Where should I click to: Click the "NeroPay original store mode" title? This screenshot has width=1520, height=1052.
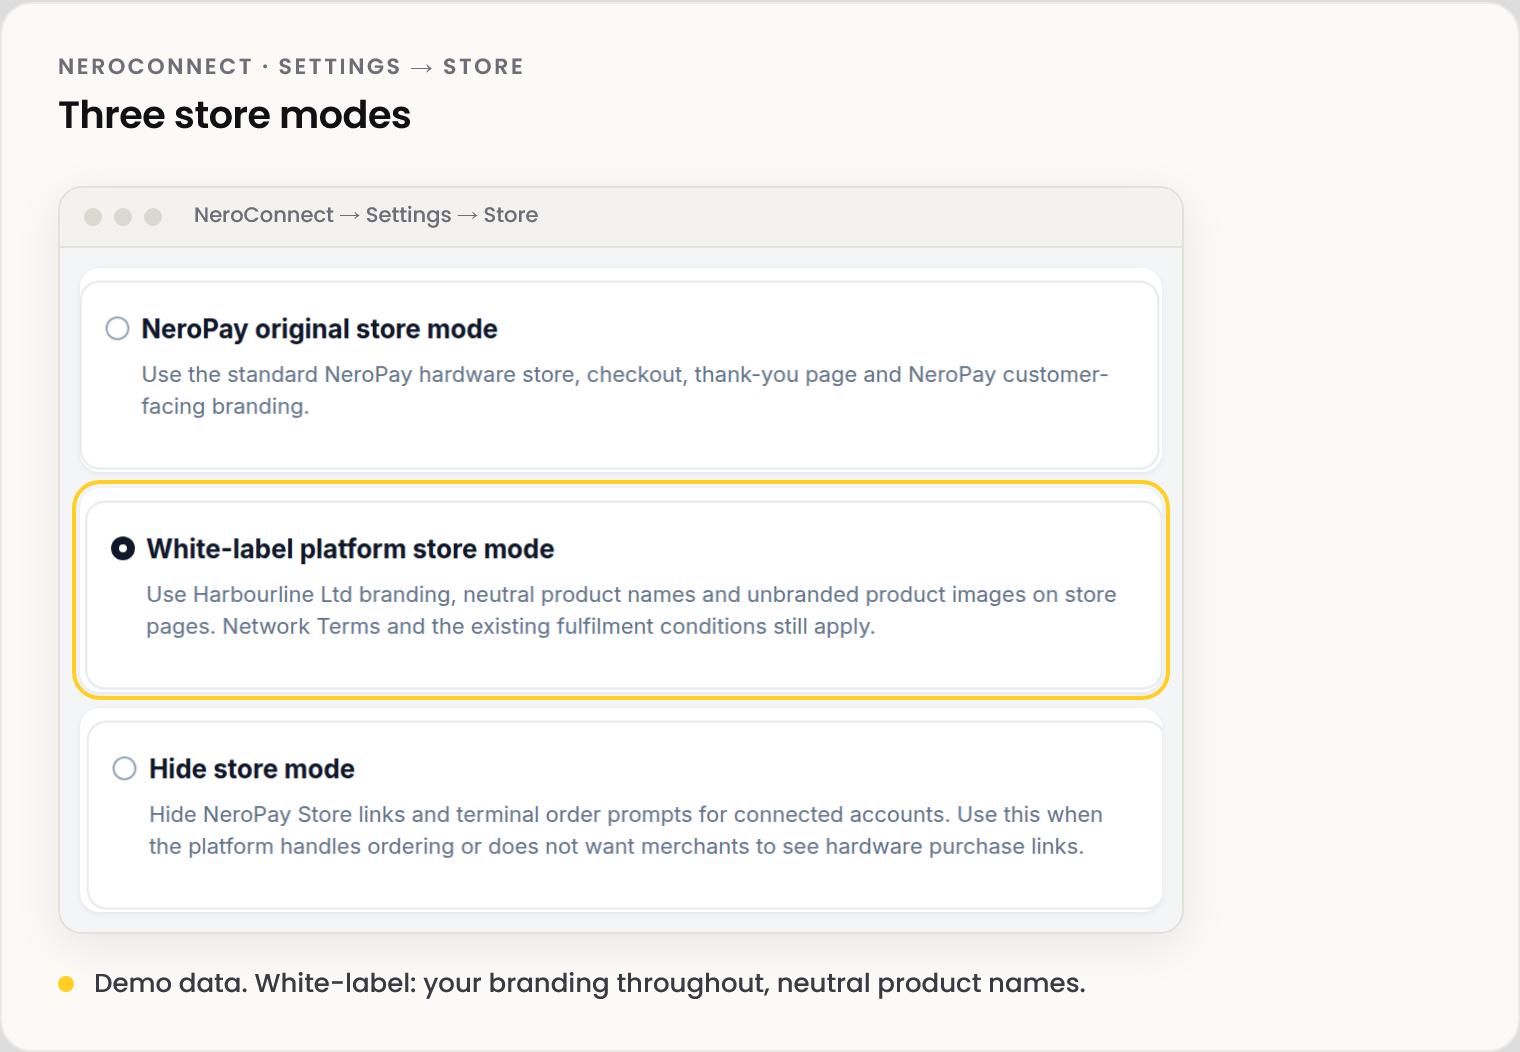(x=319, y=329)
